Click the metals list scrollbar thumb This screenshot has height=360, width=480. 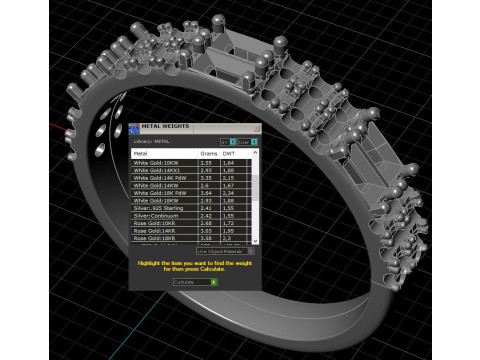point(255,188)
